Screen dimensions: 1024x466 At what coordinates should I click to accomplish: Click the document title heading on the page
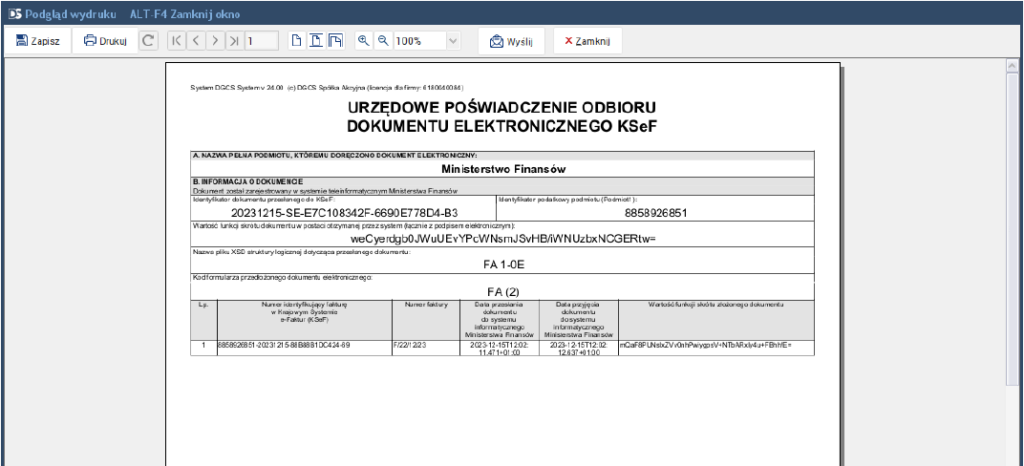pos(501,117)
